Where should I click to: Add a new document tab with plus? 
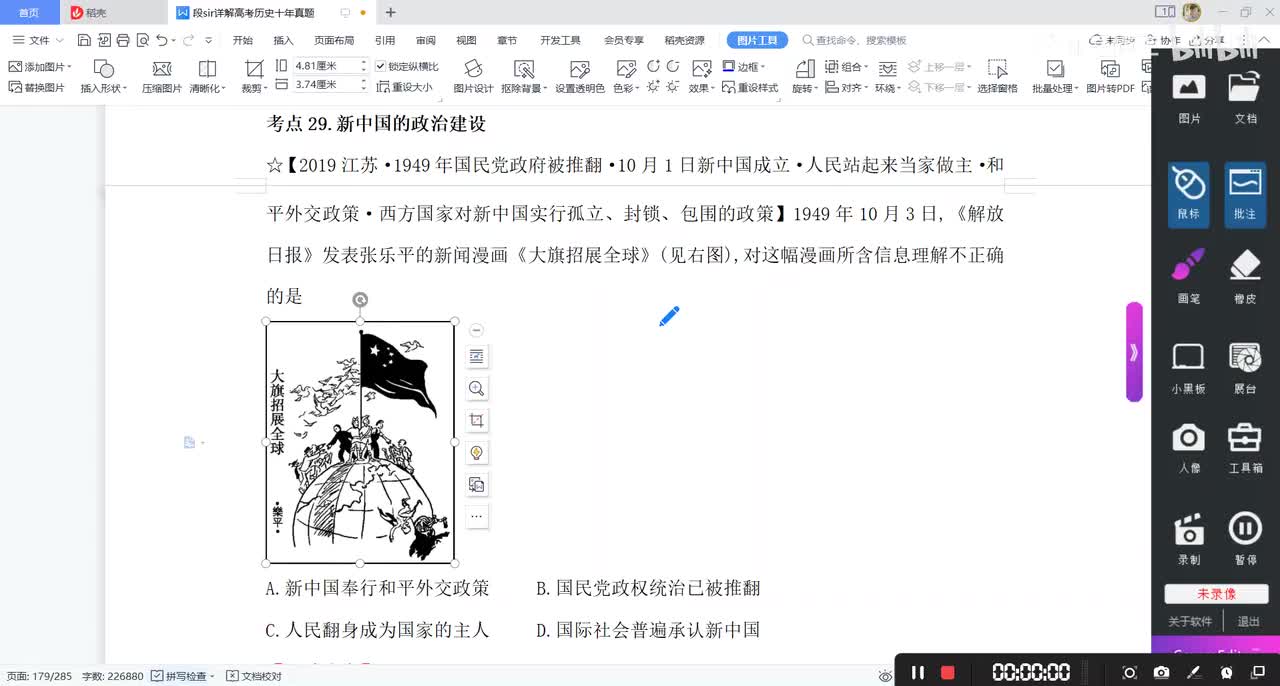[x=390, y=13]
